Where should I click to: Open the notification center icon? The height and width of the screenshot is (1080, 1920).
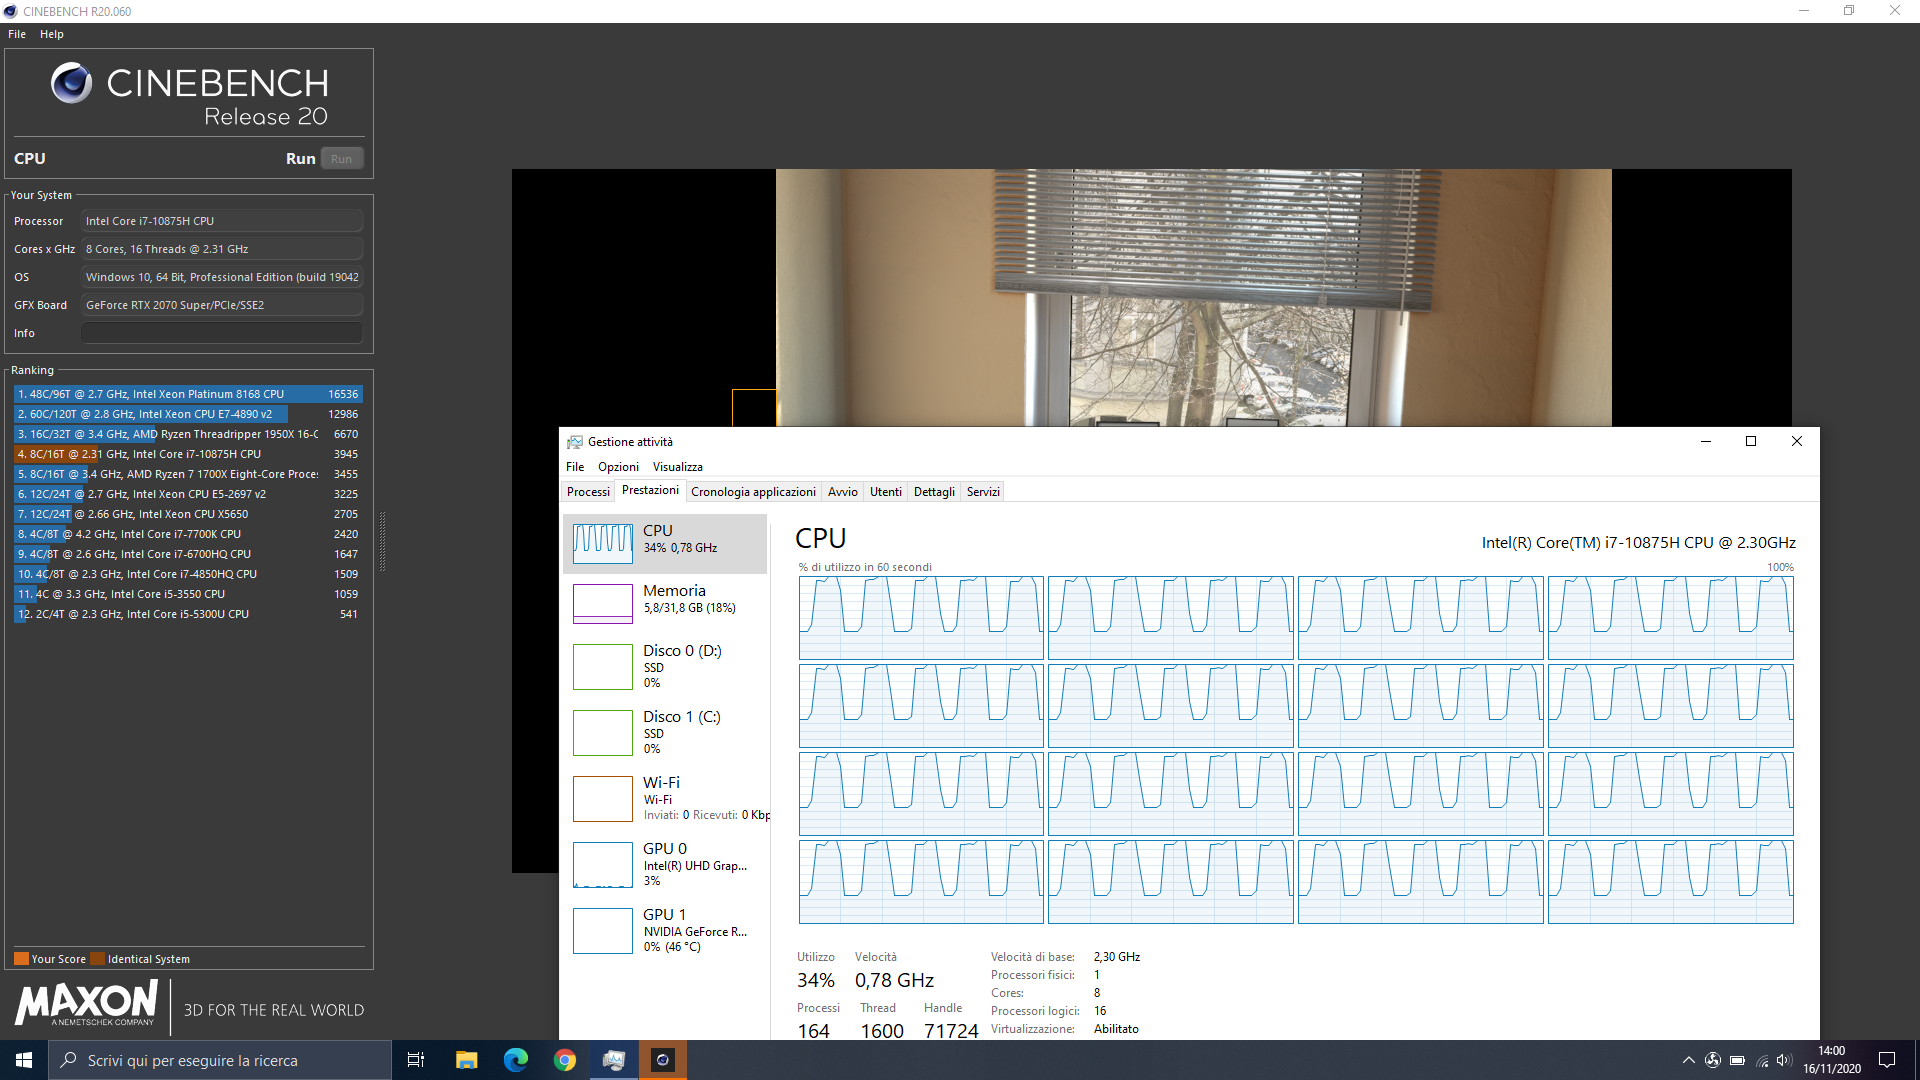pos(1887,1060)
